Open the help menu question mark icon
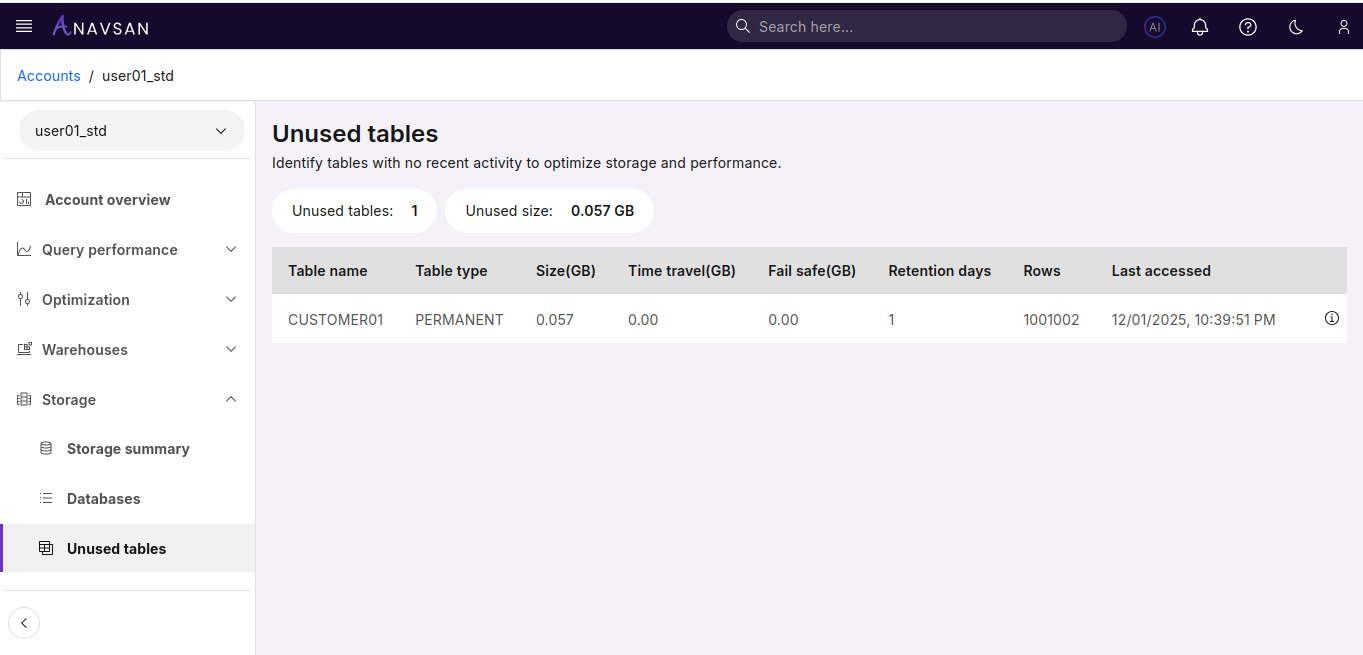This screenshot has width=1363, height=655. point(1248,27)
